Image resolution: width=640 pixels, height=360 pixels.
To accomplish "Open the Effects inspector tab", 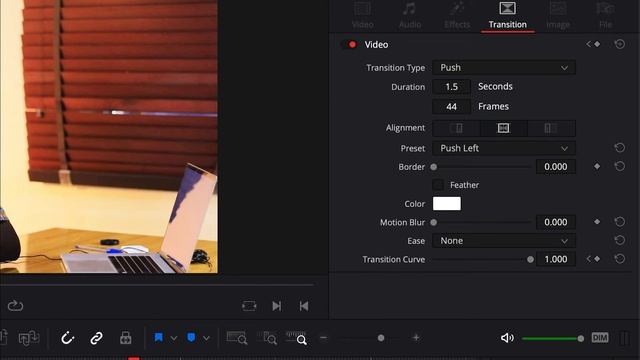I will pos(457,16).
